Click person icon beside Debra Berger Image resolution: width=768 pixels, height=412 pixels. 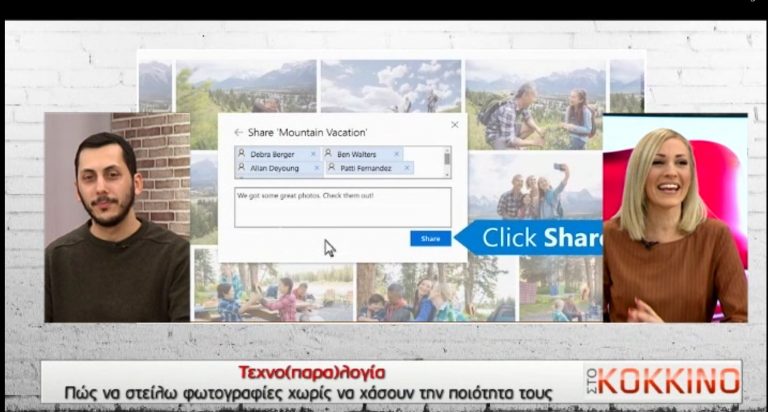(242, 154)
